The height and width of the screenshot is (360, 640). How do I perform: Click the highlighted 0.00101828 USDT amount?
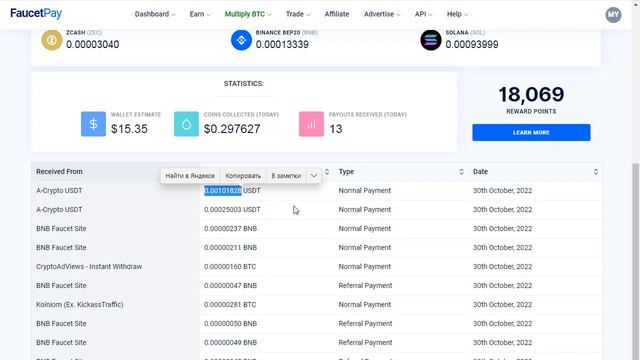[x=232, y=191]
